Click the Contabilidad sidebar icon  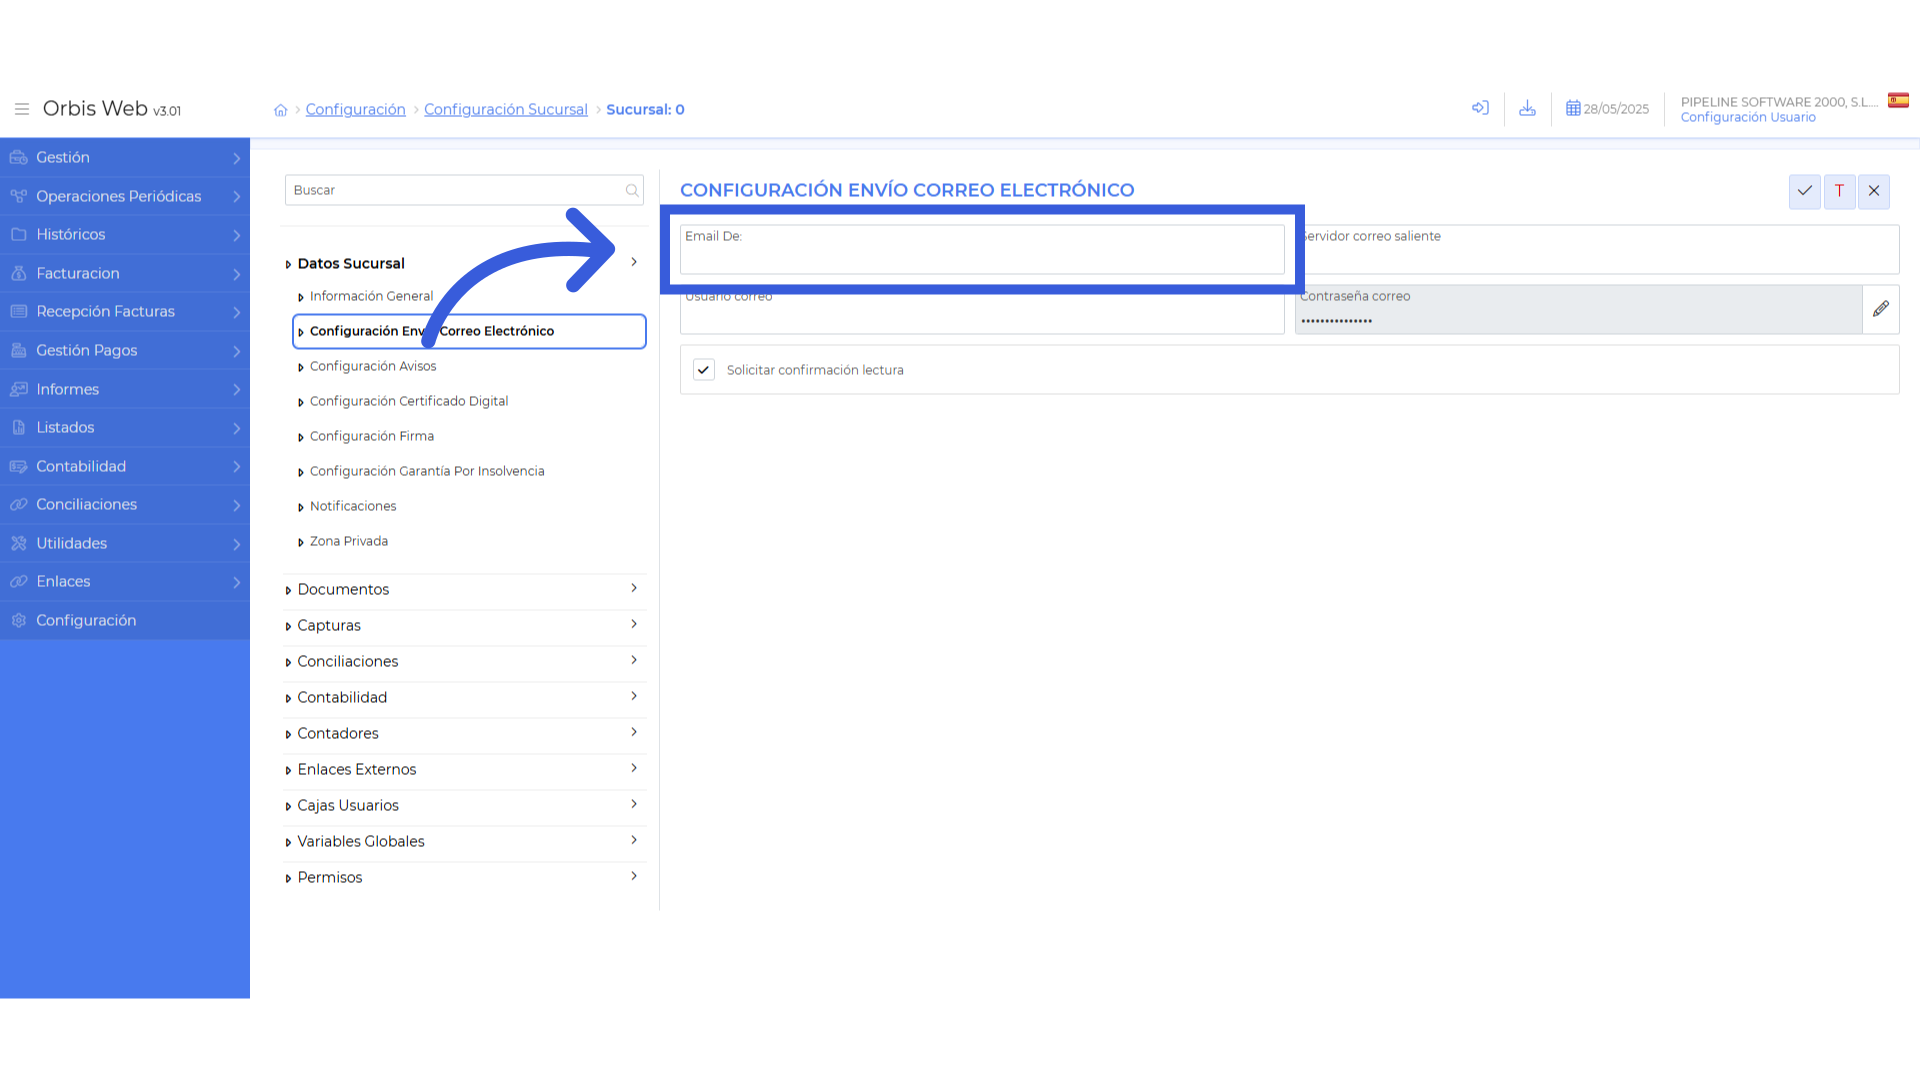pyautogui.click(x=18, y=466)
